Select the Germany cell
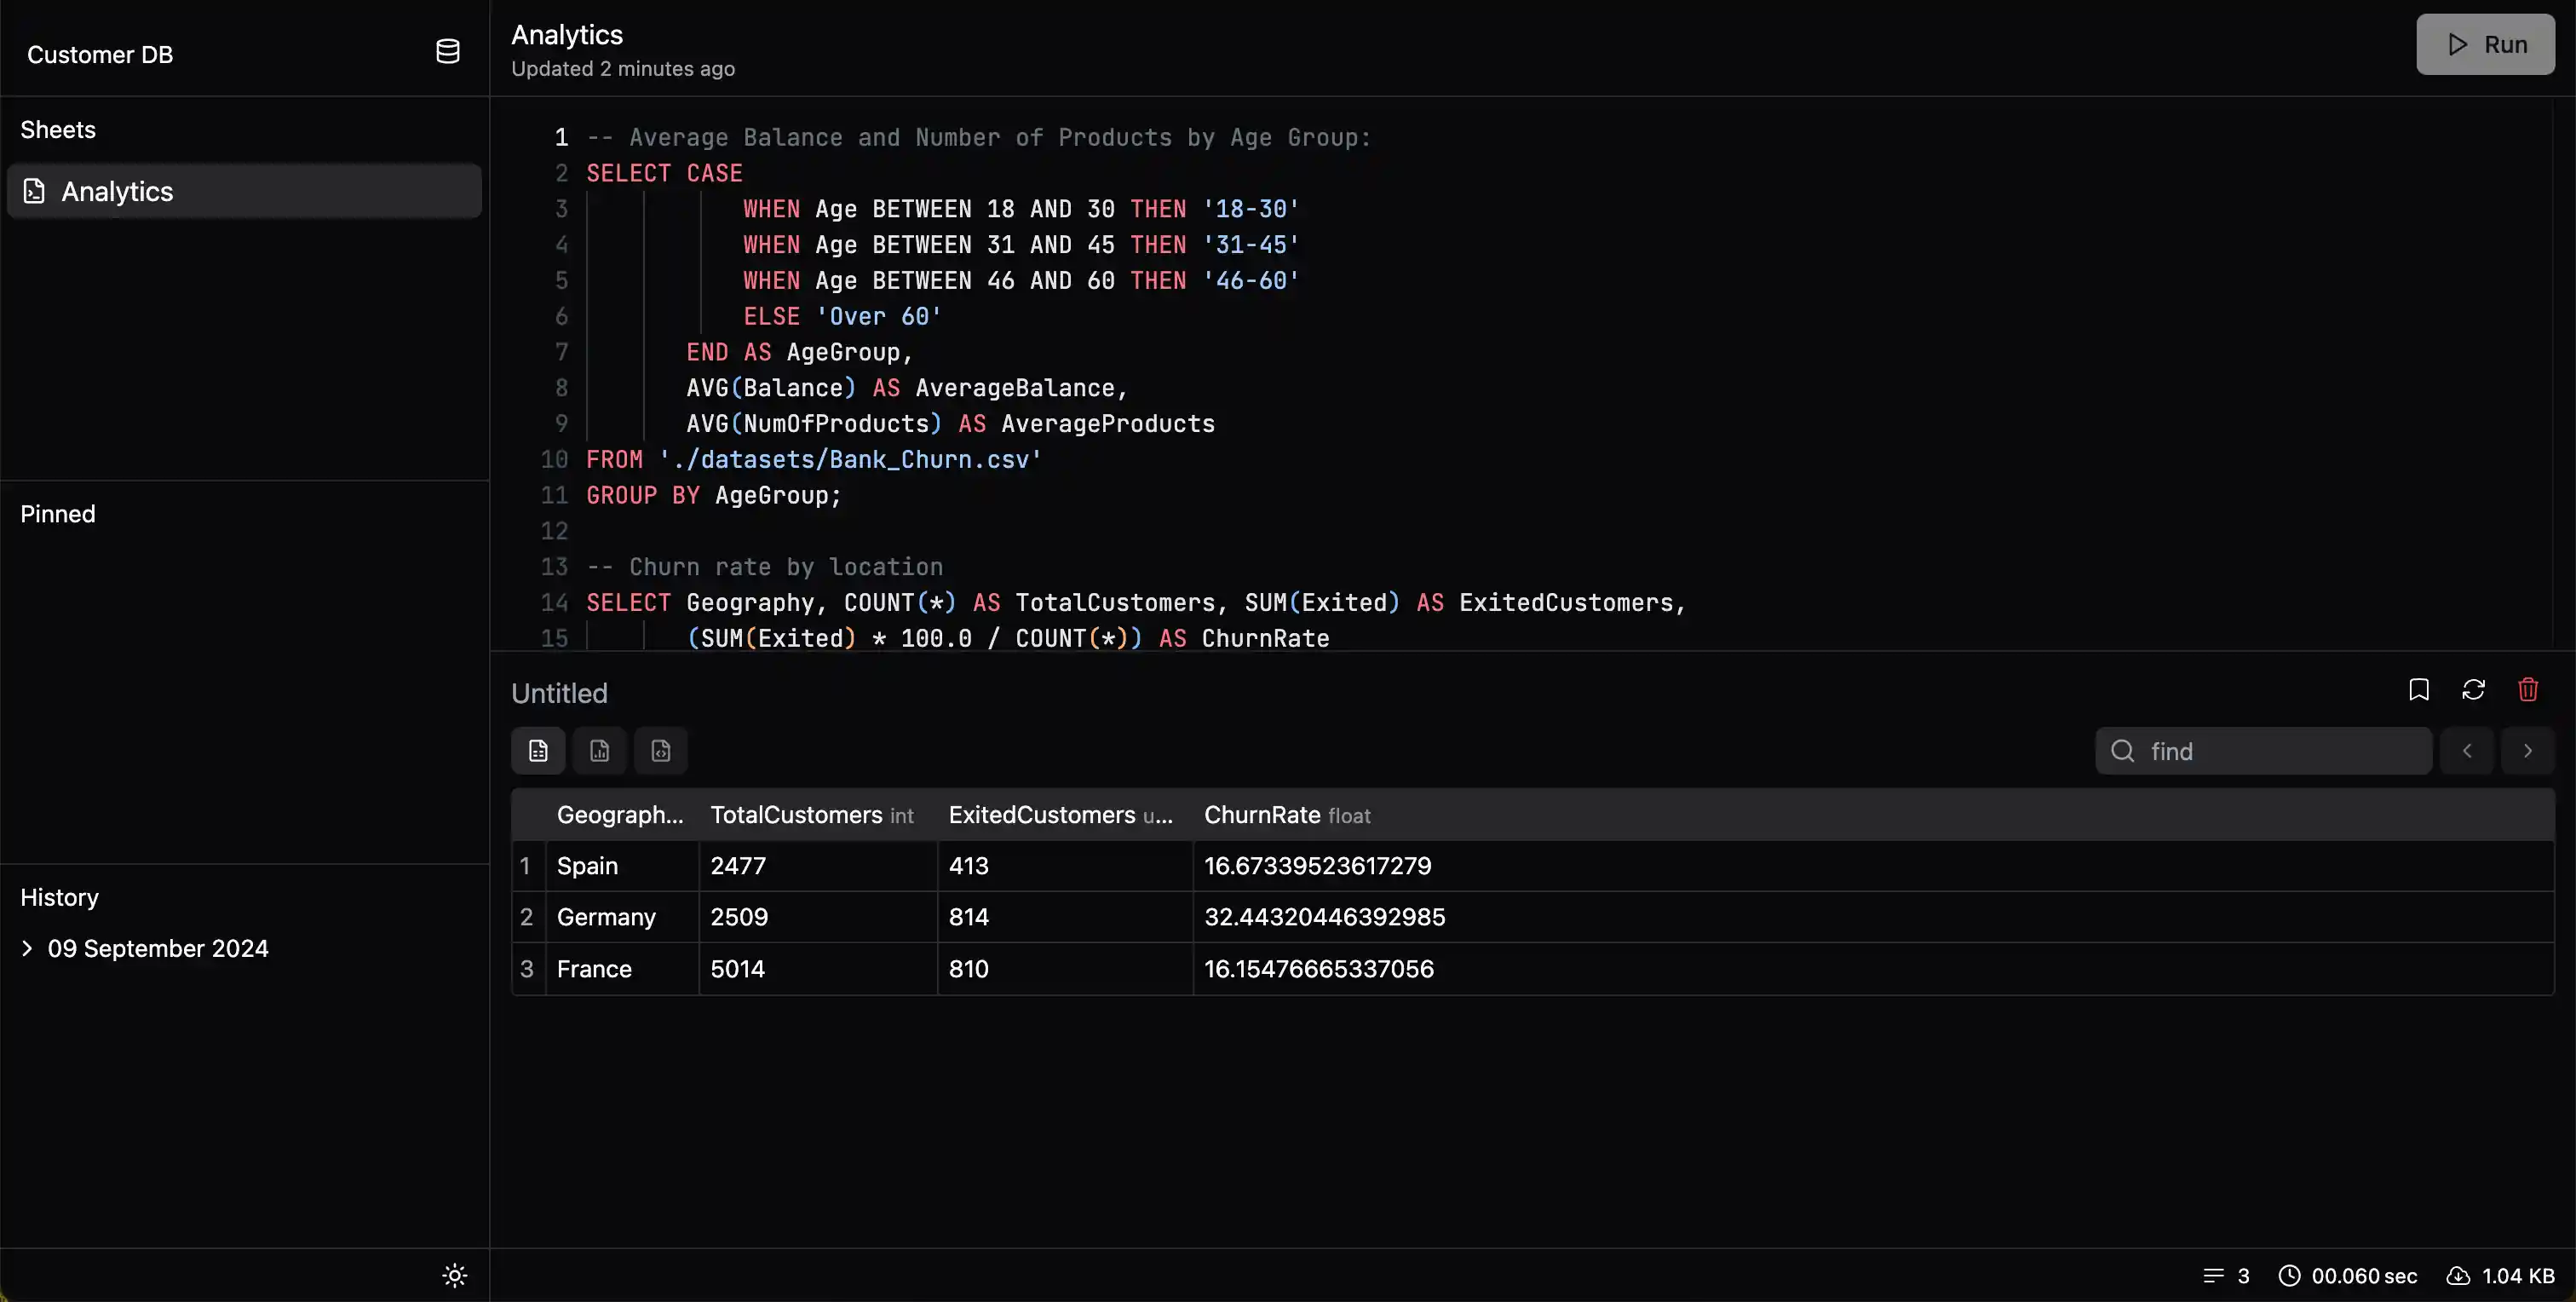 [622, 917]
